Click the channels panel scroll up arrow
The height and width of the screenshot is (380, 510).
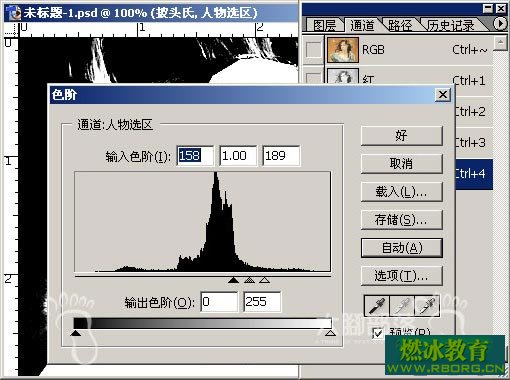[500, 43]
